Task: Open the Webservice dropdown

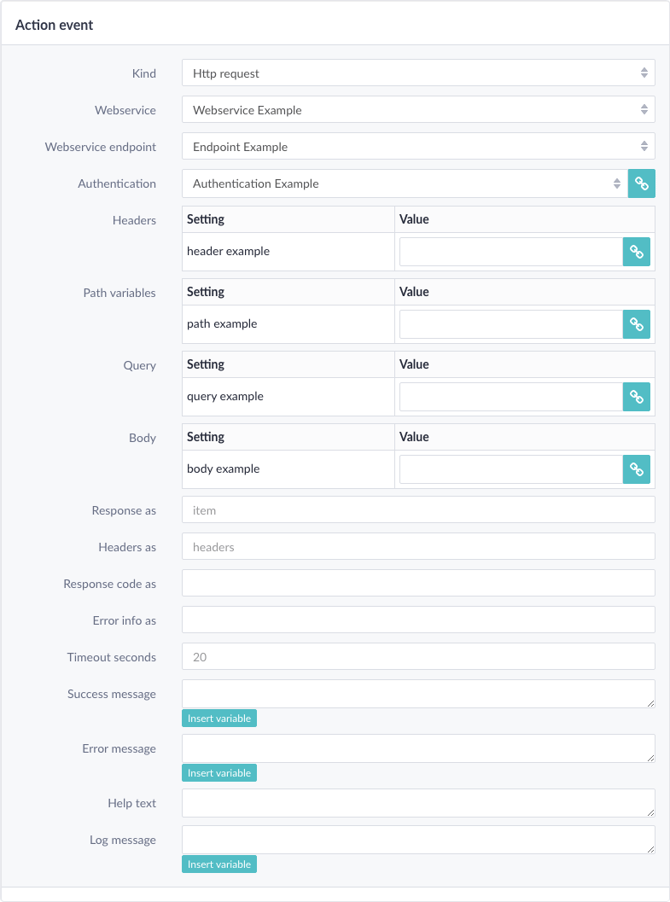Action: click(418, 110)
